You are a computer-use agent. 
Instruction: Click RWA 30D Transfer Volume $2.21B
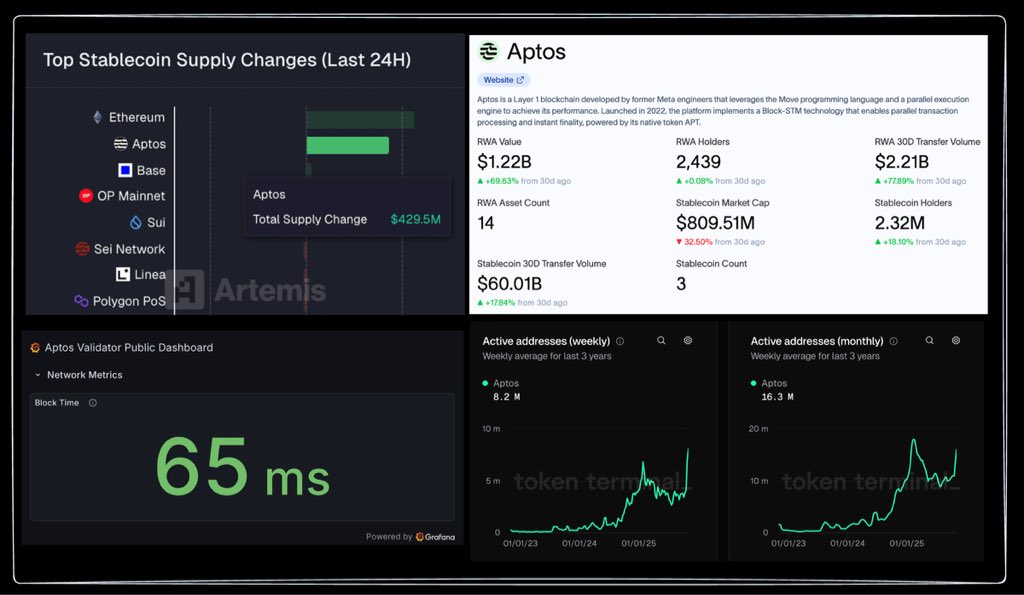(901, 161)
